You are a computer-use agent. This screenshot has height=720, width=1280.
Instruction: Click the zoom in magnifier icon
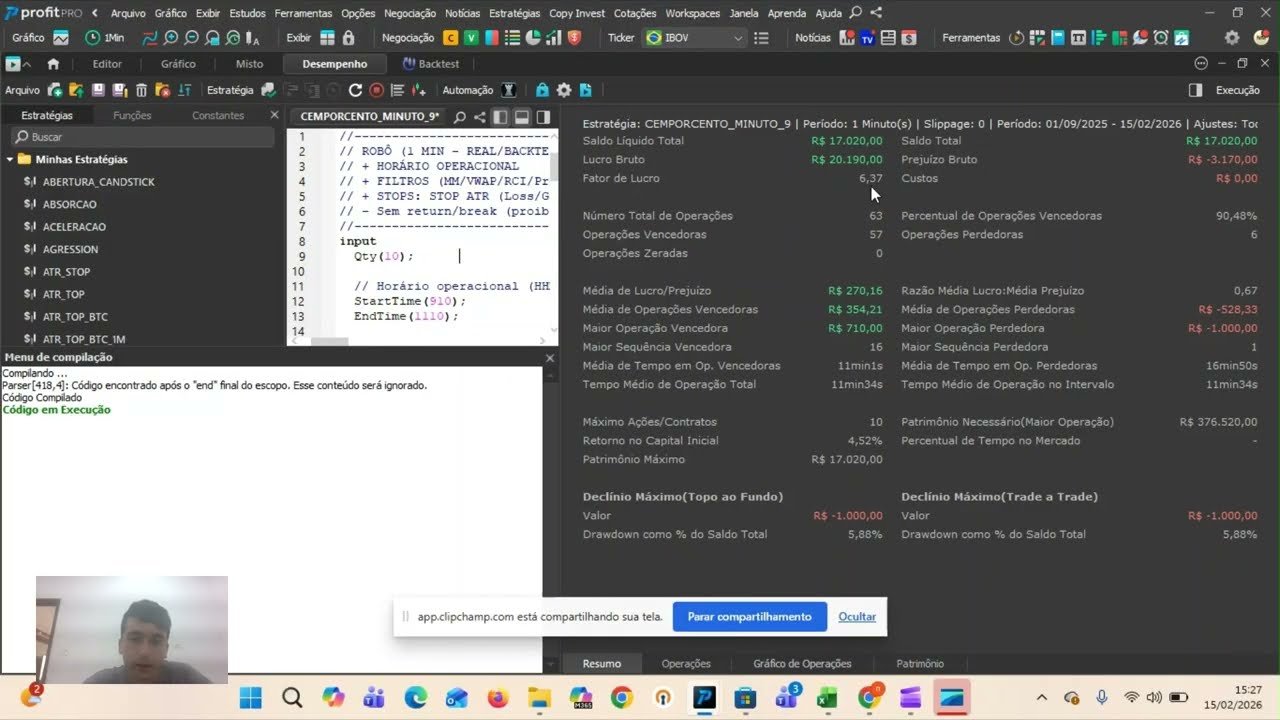point(171,36)
